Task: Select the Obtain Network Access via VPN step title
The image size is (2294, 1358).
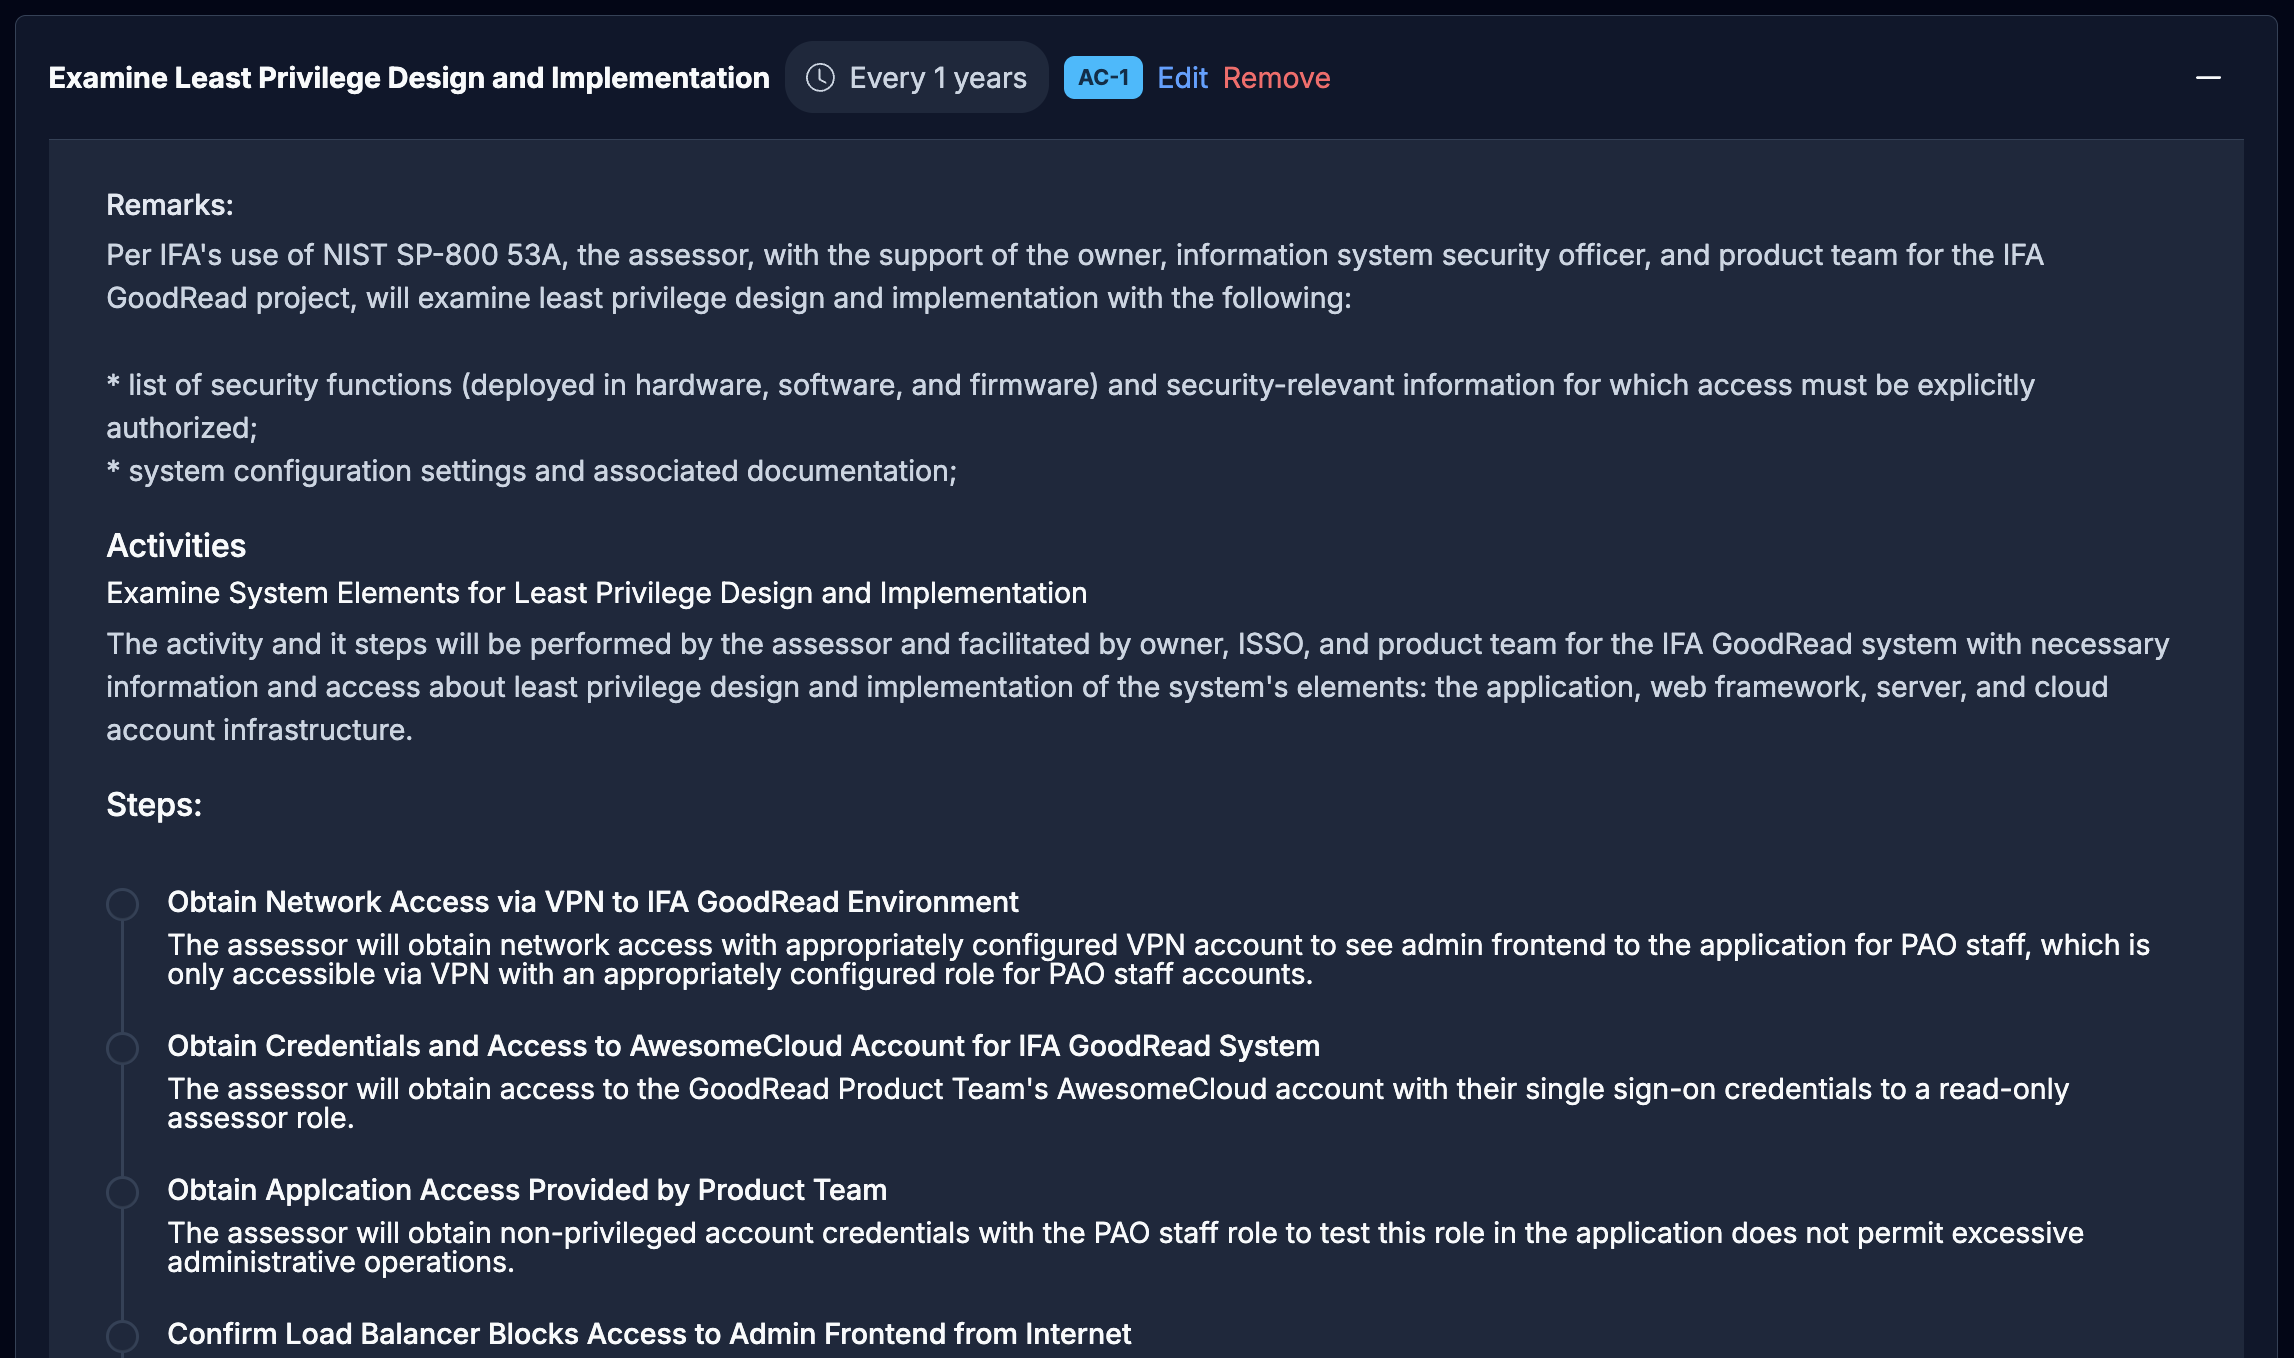Action: click(592, 902)
